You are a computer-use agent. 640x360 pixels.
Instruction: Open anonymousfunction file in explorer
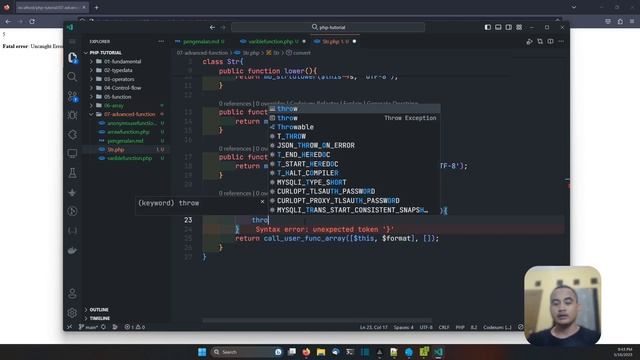tap(126, 123)
